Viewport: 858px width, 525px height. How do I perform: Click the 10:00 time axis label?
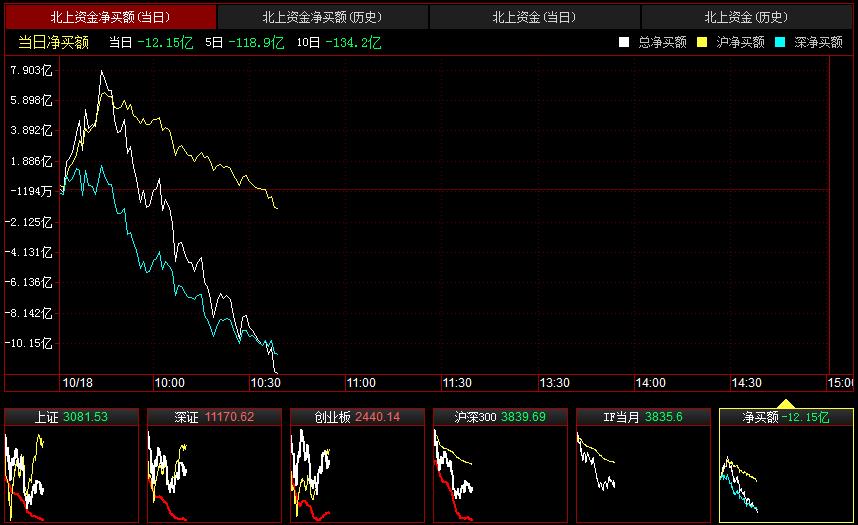tap(169, 383)
